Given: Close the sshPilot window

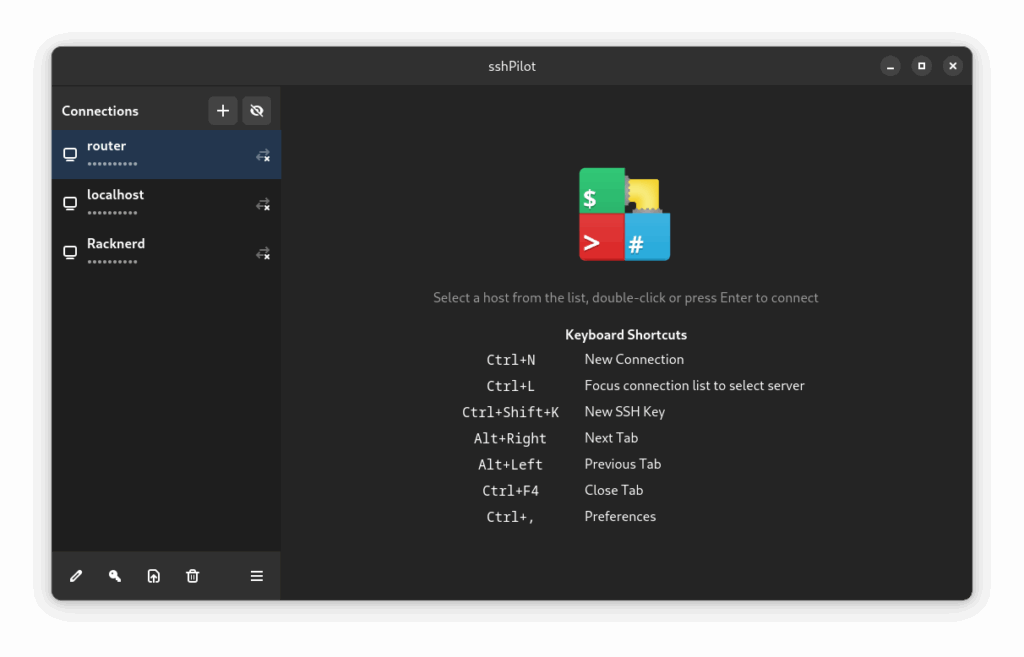Looking at the screenshot, I should tap(953, 66).
